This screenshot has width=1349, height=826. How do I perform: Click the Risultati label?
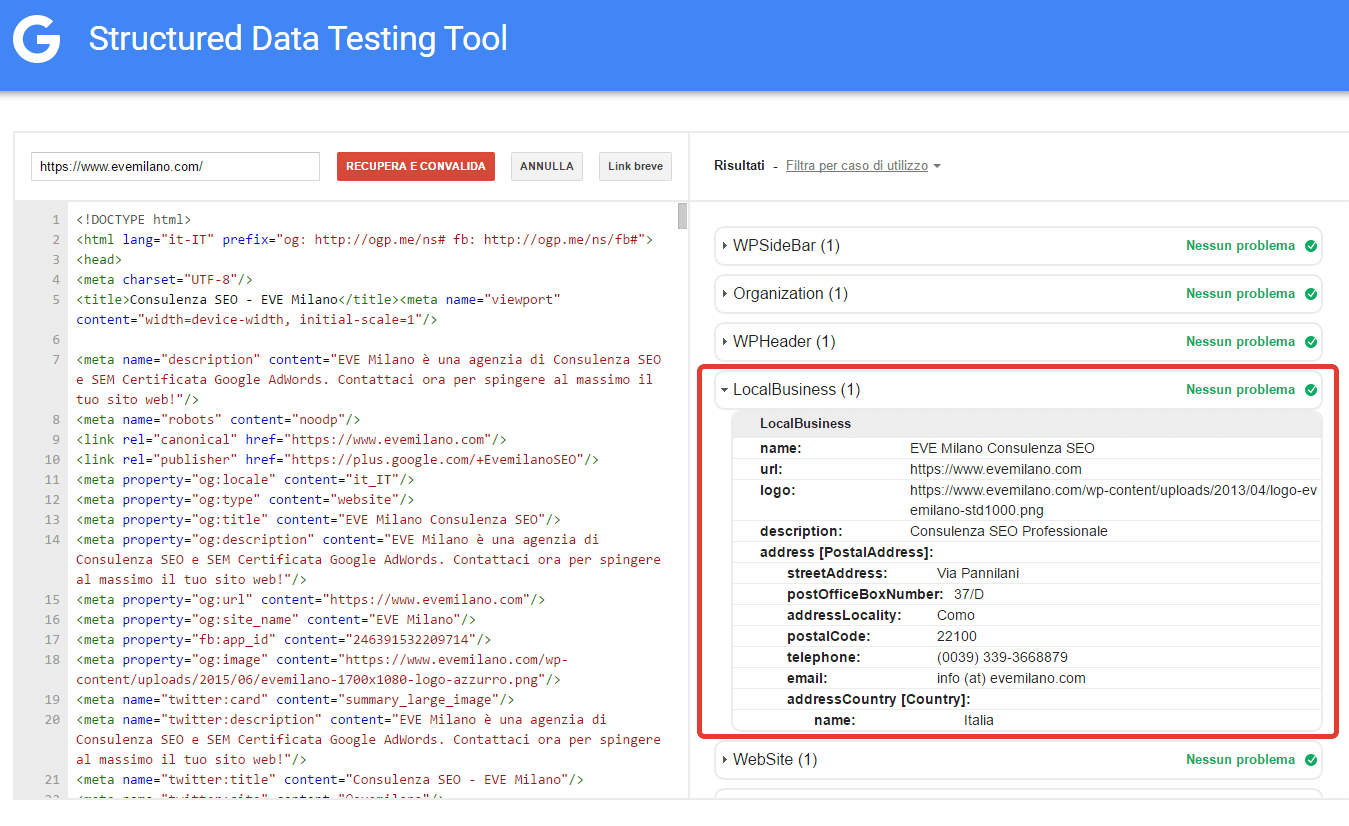739,166
